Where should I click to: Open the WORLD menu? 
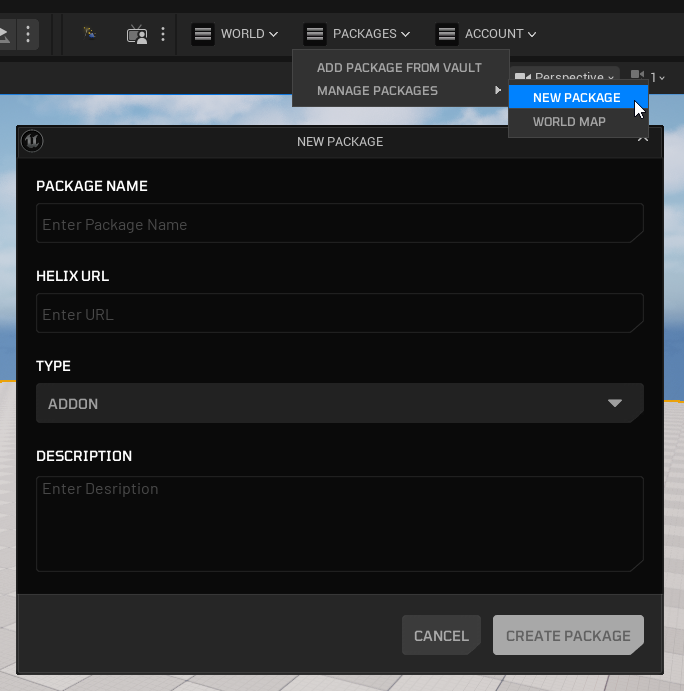235,34
